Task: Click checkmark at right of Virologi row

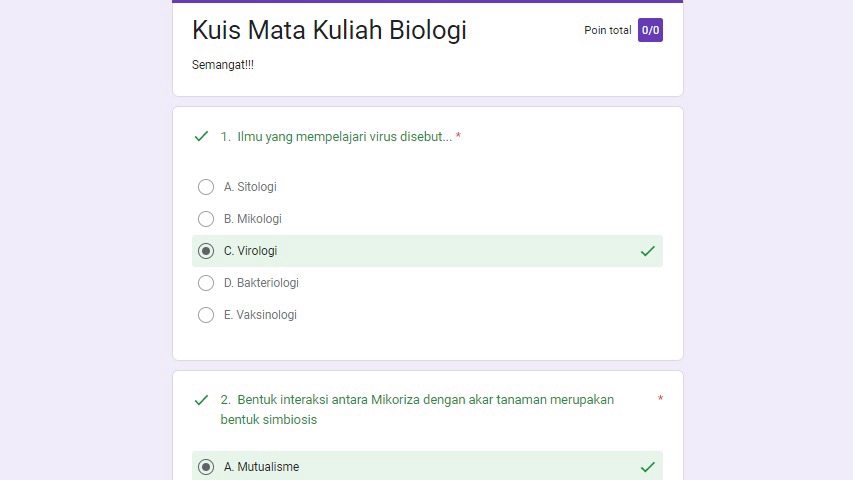Action: tap(647, 251)
